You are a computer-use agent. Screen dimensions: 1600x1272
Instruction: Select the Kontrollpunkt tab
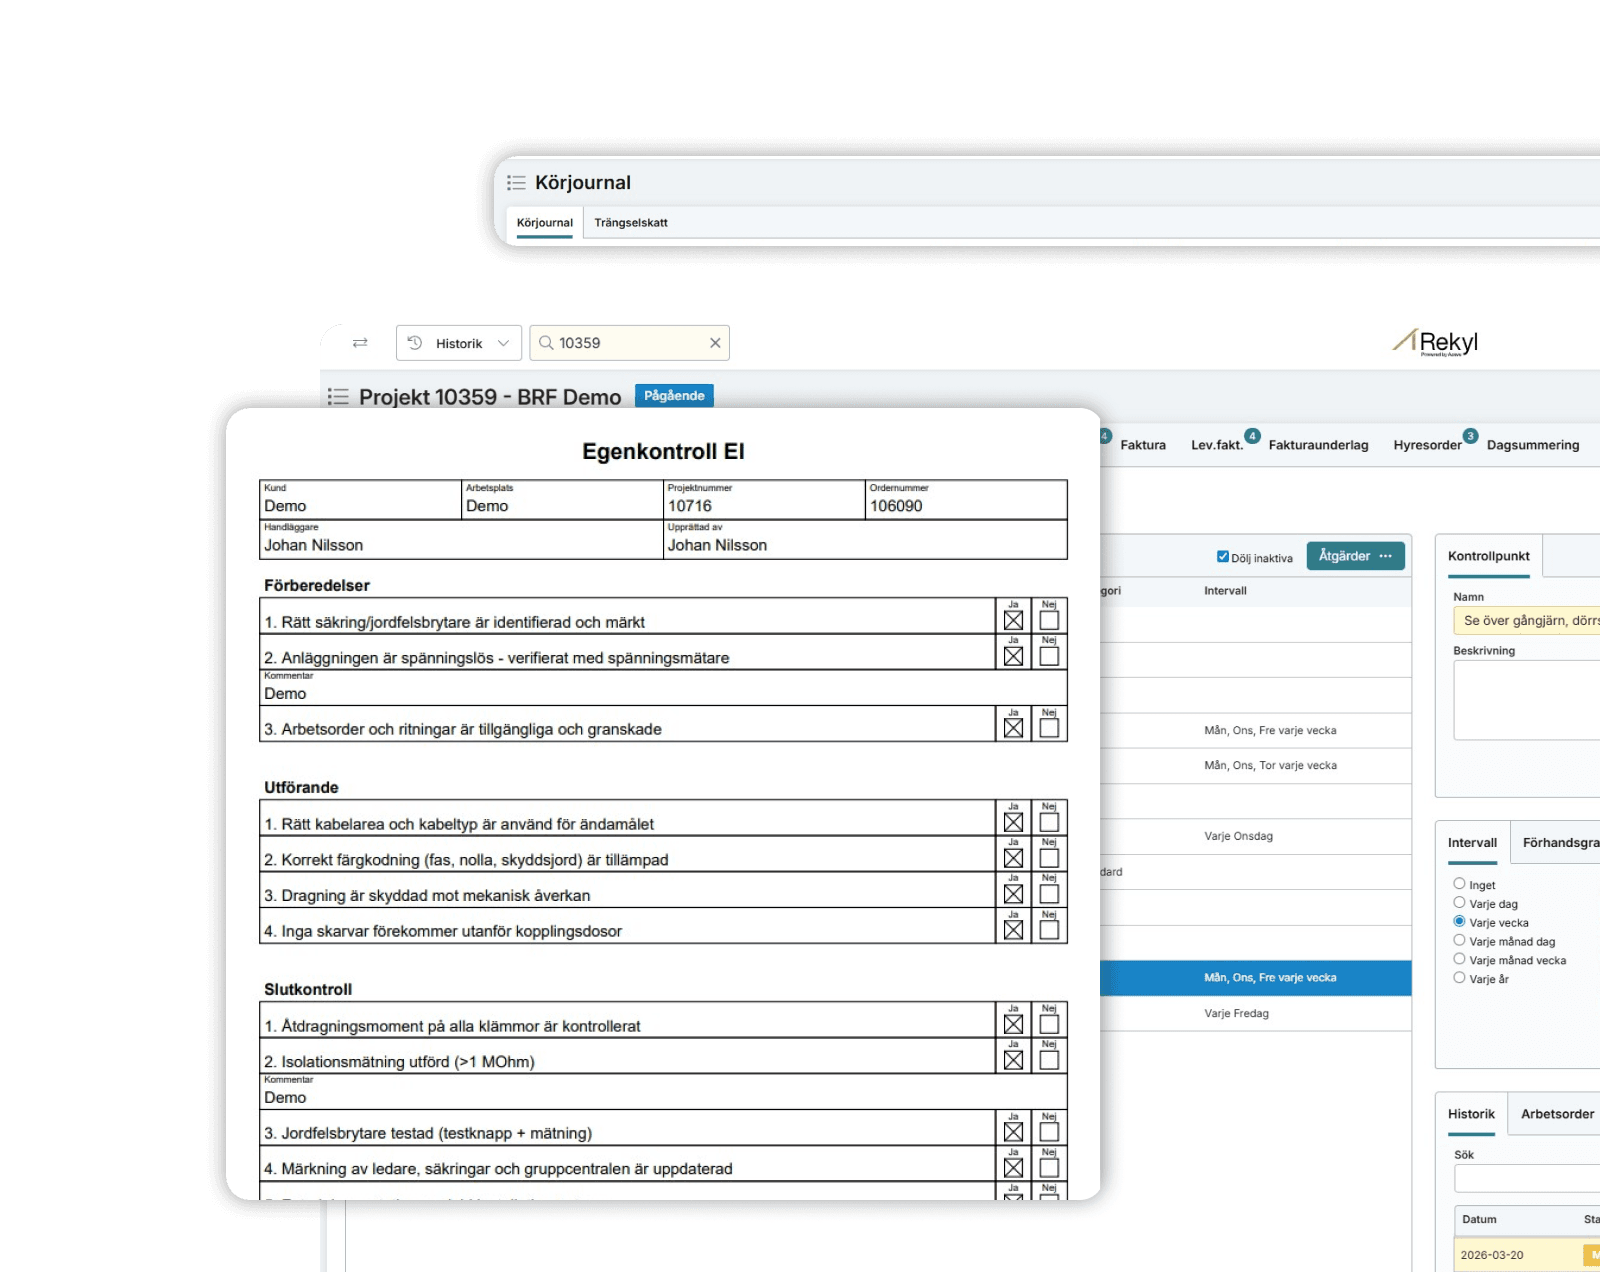1489,557
